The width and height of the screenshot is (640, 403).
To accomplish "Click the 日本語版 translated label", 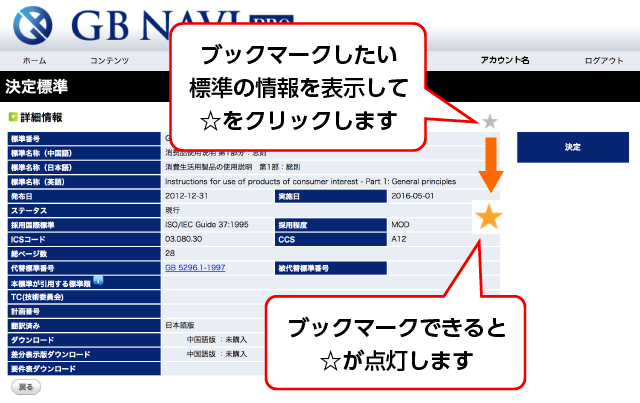I will 180,325.
